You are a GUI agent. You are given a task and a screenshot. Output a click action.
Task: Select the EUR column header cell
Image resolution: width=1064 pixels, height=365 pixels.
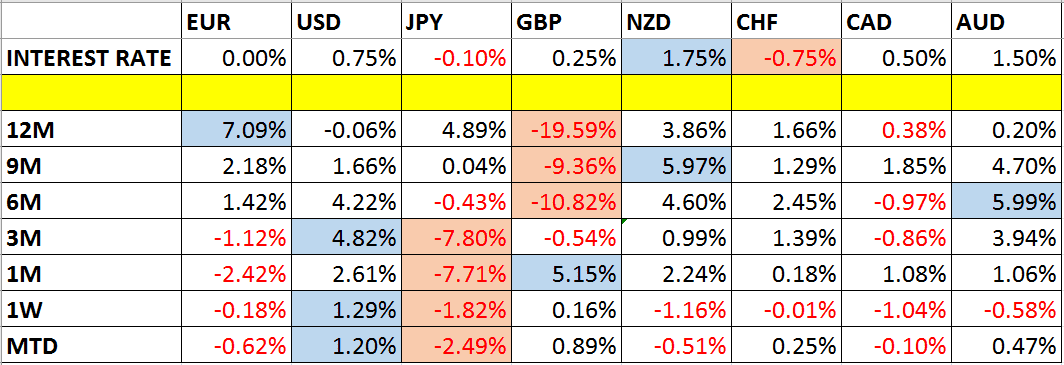coord(237,23)
